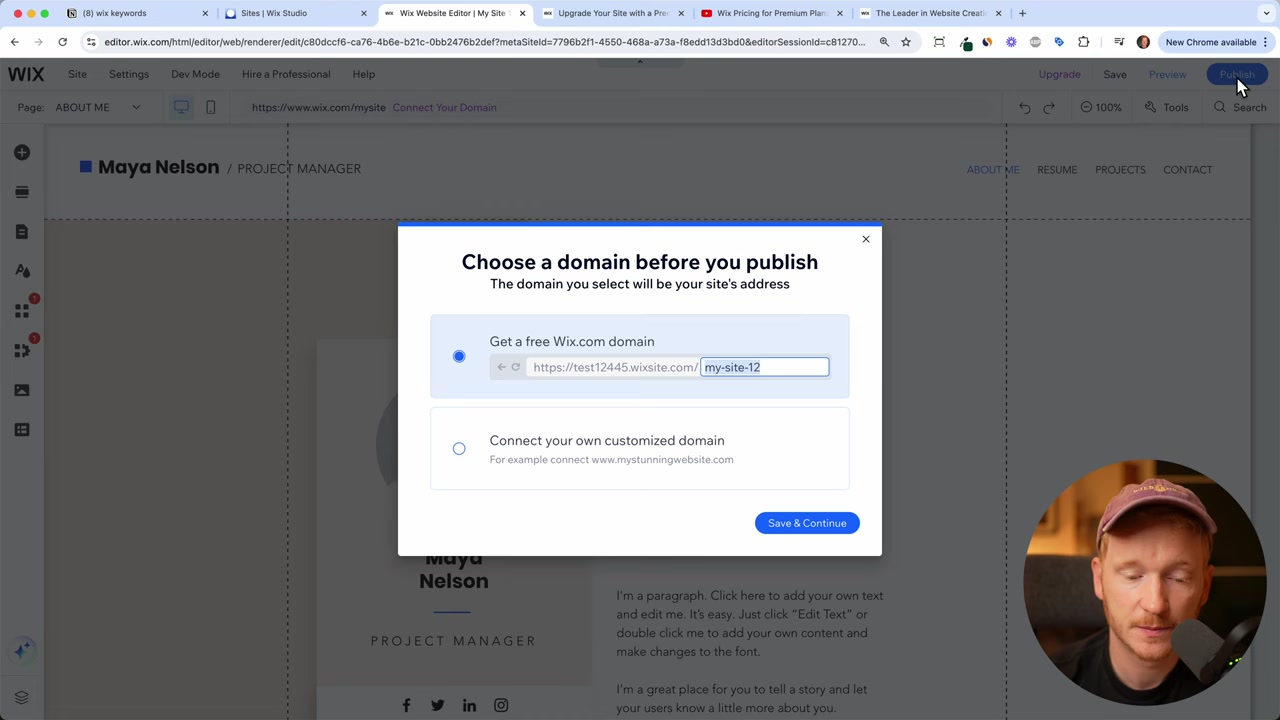
Task: Click the my-site-12 domain input field
Action: click(765, 367)
